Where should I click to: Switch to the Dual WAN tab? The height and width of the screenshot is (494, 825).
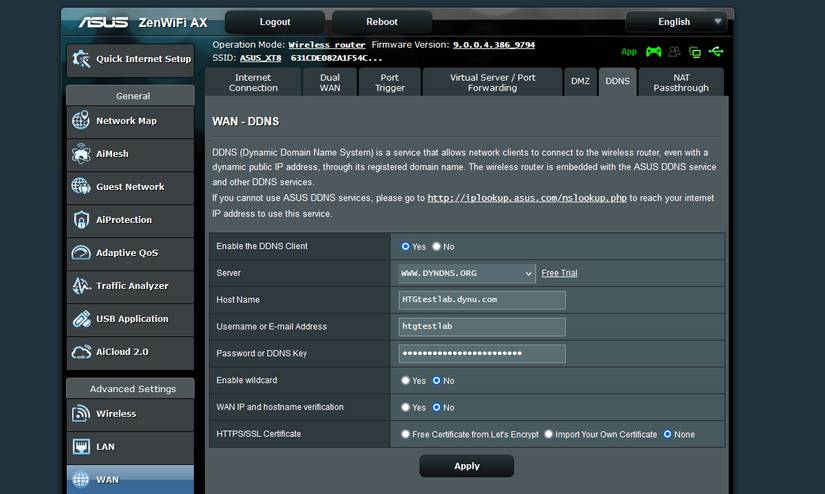[330, 83]
